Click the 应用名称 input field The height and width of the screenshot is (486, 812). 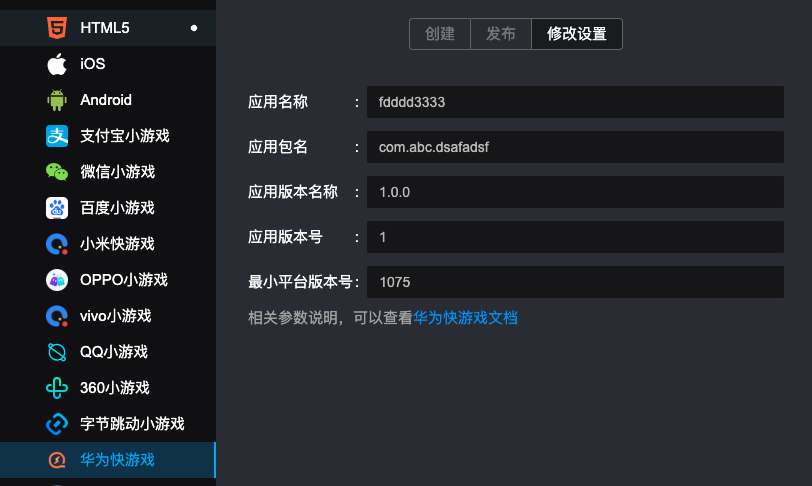click(575, 102)
